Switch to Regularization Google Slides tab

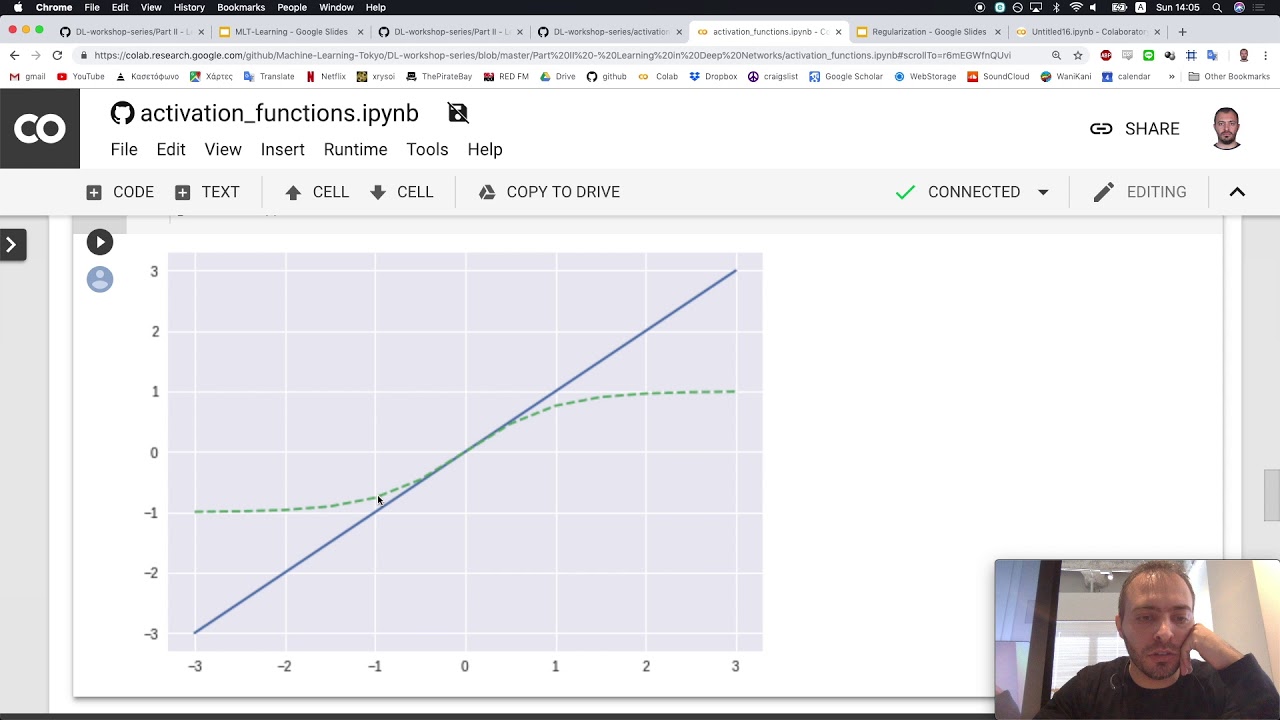(929, 31)
